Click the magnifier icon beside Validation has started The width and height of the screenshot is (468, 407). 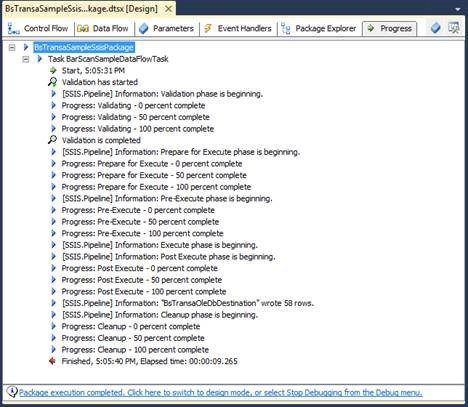tap(52, 82)
